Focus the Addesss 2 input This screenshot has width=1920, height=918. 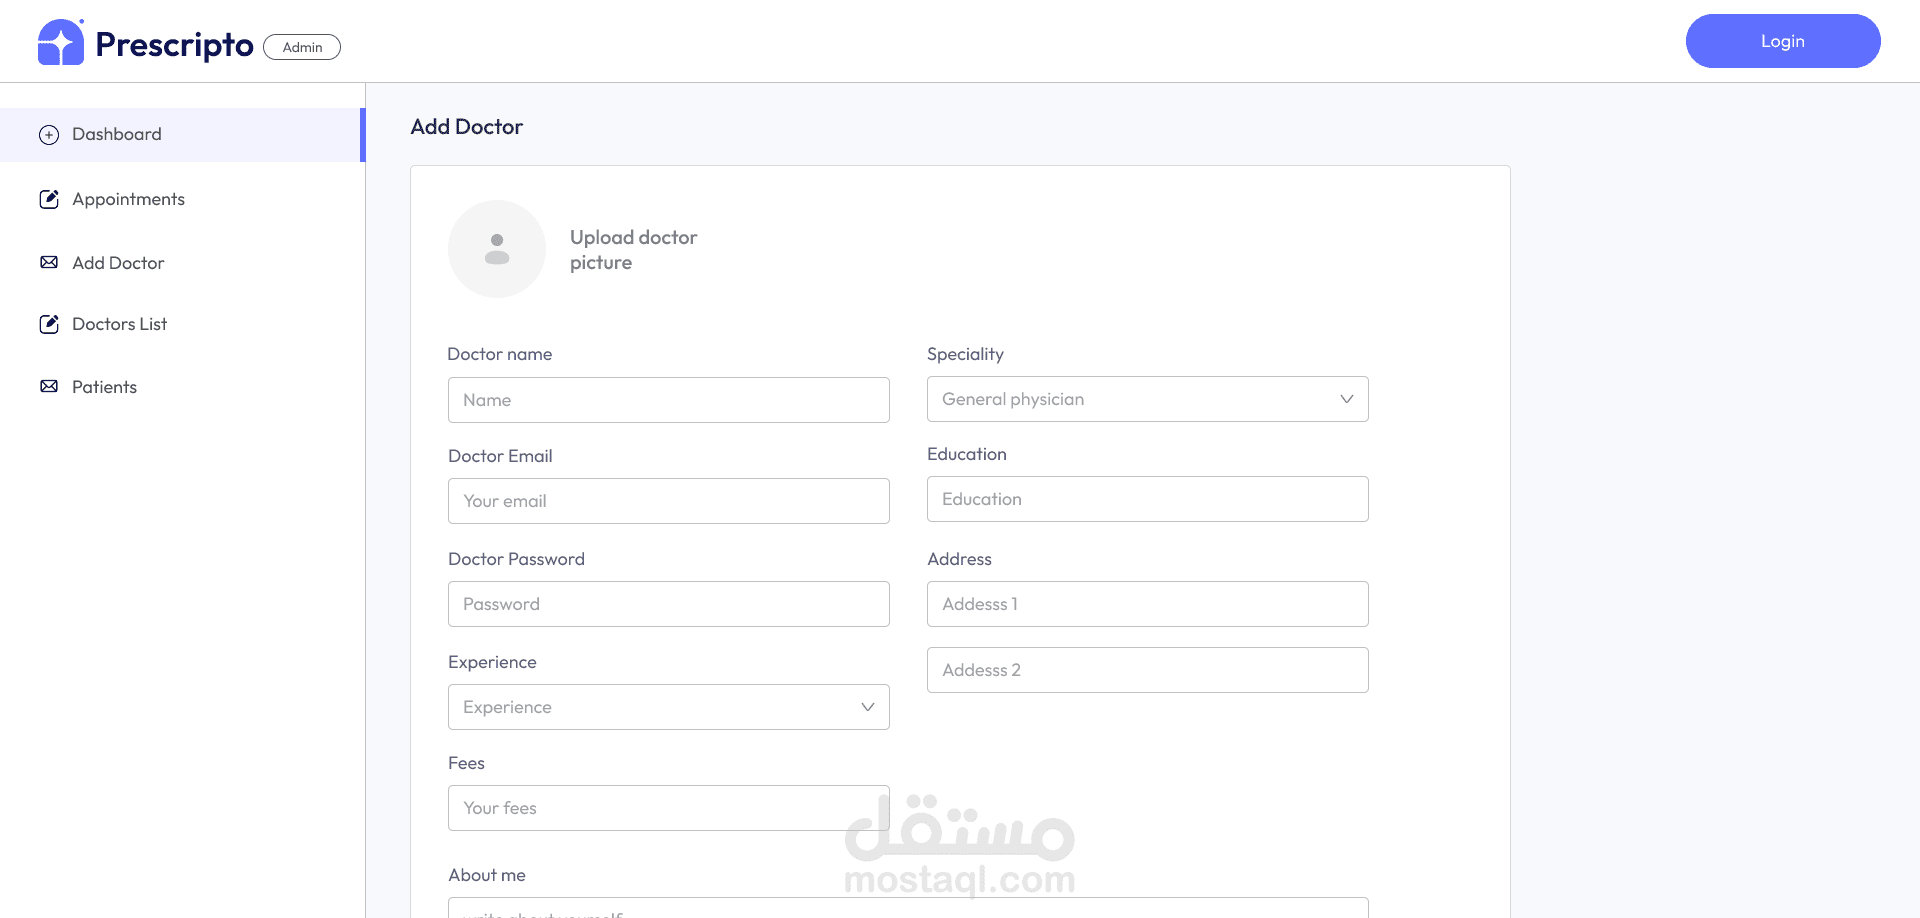click(x=1148, y=670)
